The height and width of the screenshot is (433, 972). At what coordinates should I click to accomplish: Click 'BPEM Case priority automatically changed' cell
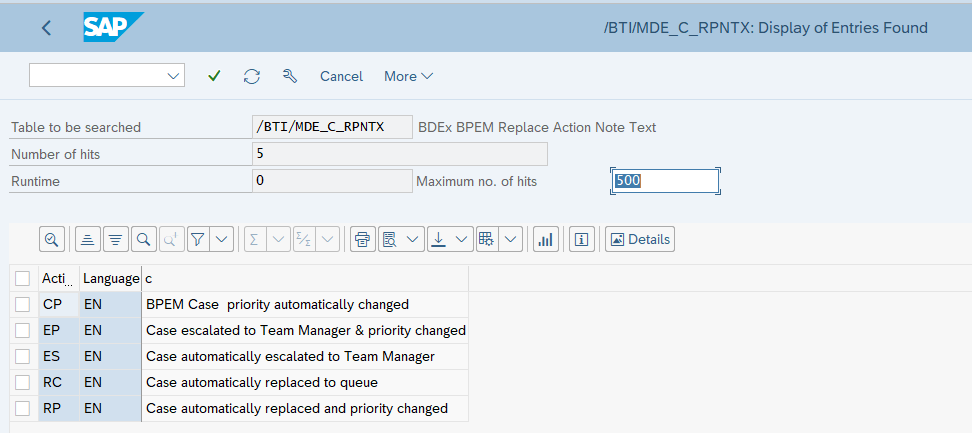(305, 304)
